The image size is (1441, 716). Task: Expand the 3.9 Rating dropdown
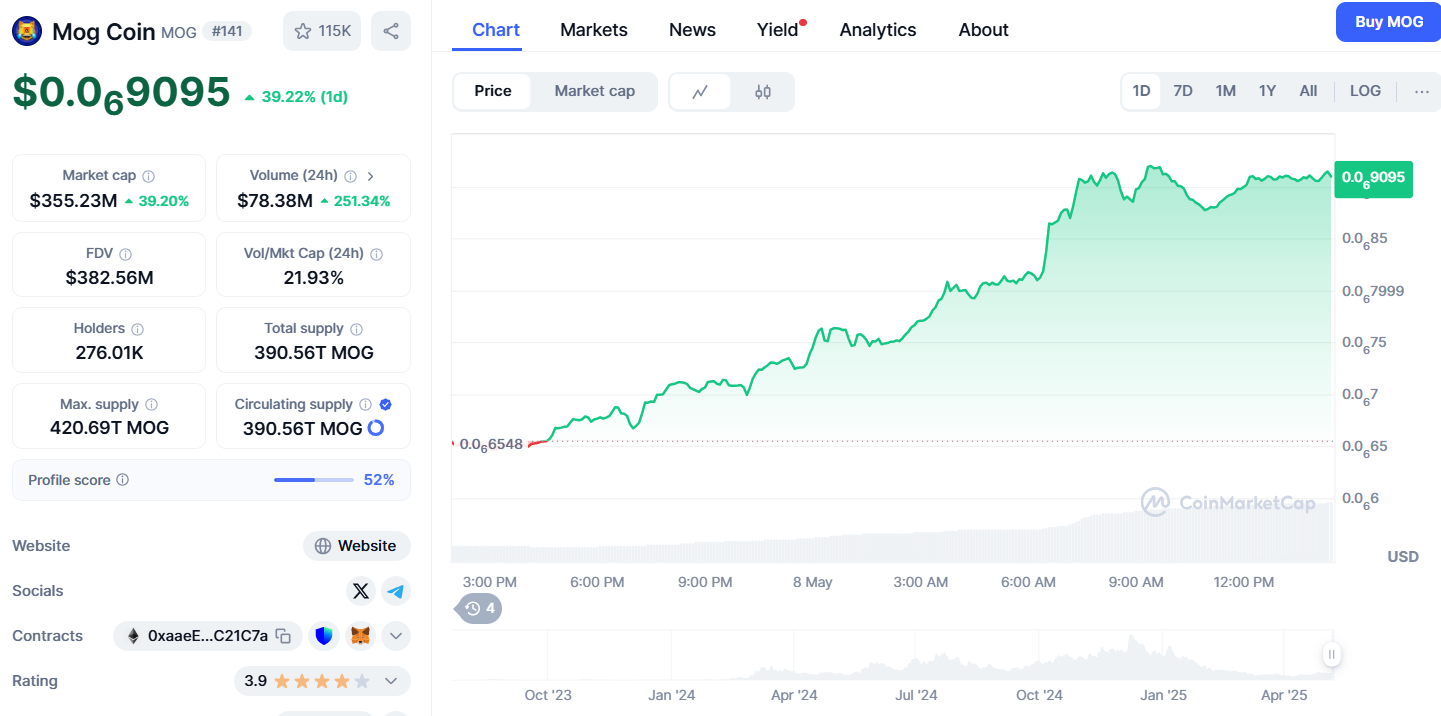pos(322,681)
